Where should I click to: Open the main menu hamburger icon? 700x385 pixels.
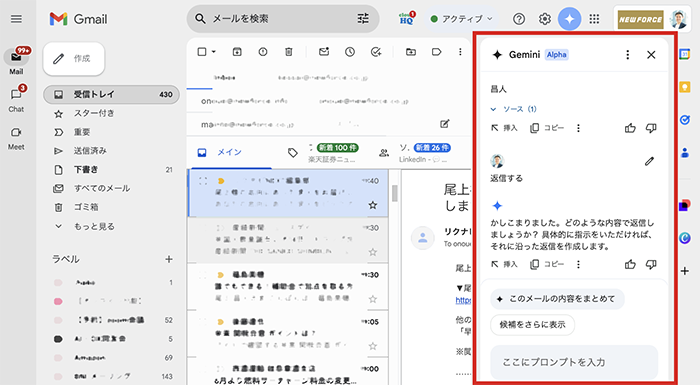pos(17,19)
